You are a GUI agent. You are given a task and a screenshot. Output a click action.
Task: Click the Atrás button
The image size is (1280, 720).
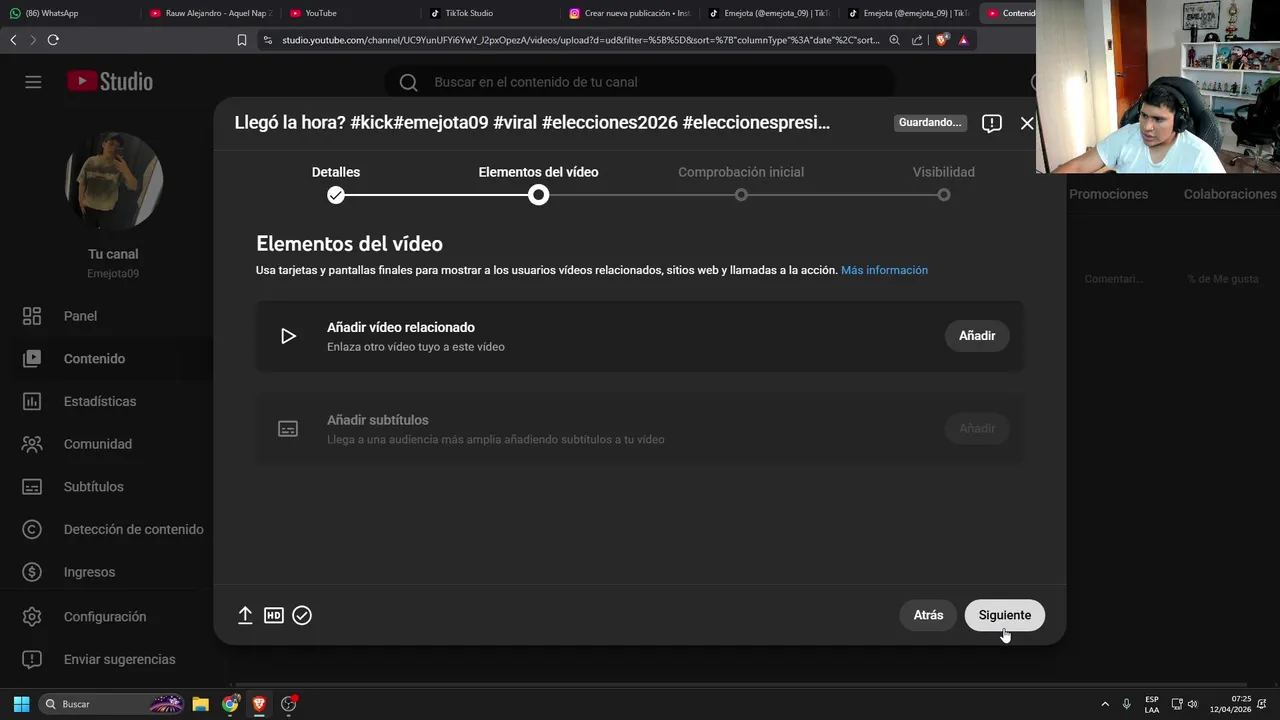(x=928, y=615)
